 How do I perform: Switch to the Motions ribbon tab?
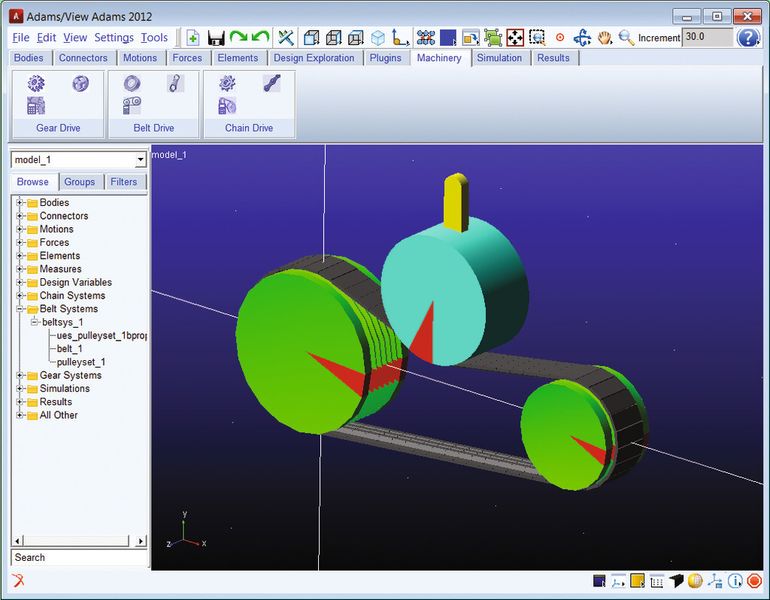140,58
